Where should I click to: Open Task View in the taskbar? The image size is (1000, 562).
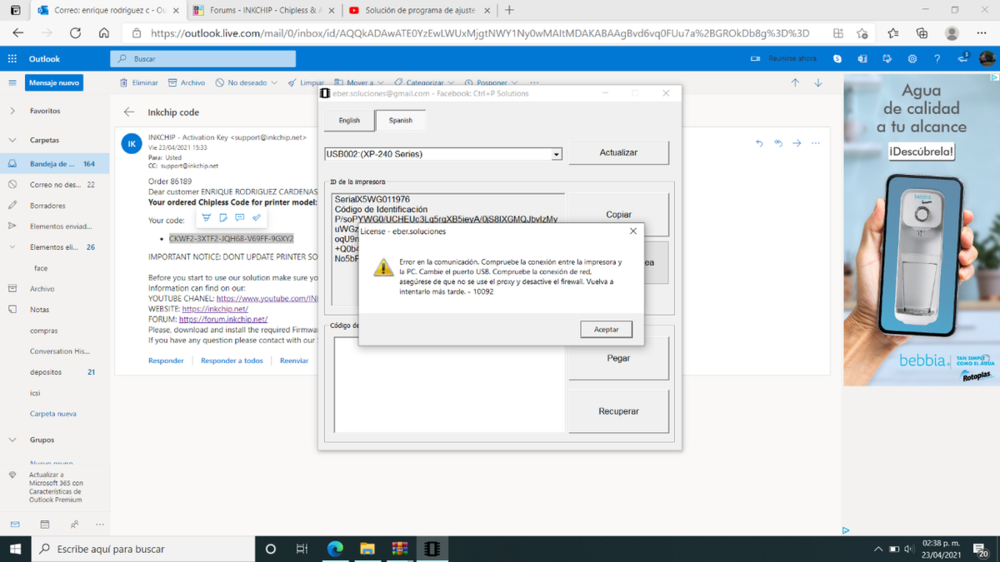pos(302,549)
